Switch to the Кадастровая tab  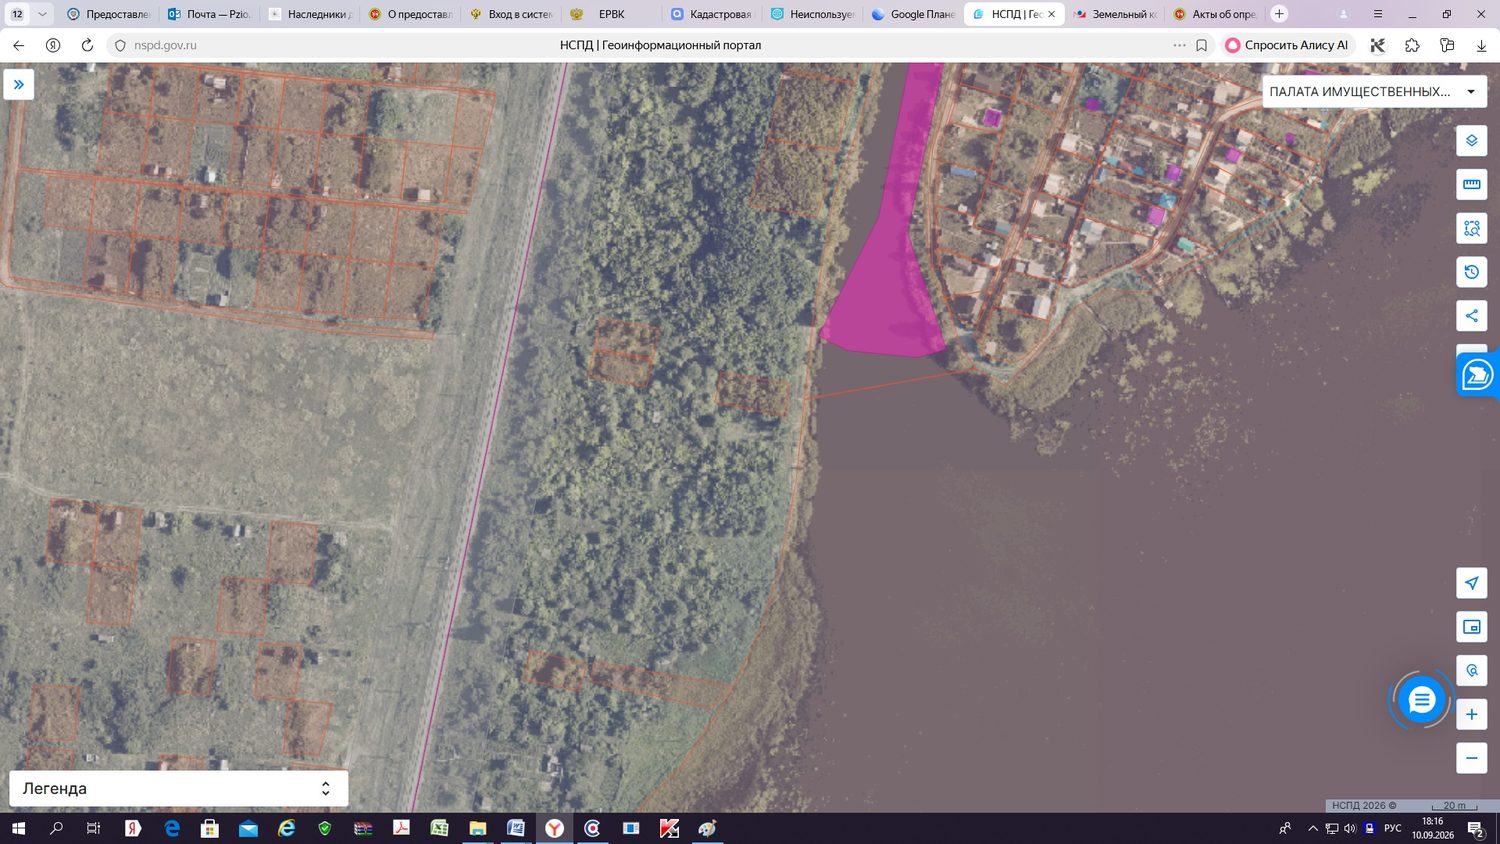click(712, 14)
